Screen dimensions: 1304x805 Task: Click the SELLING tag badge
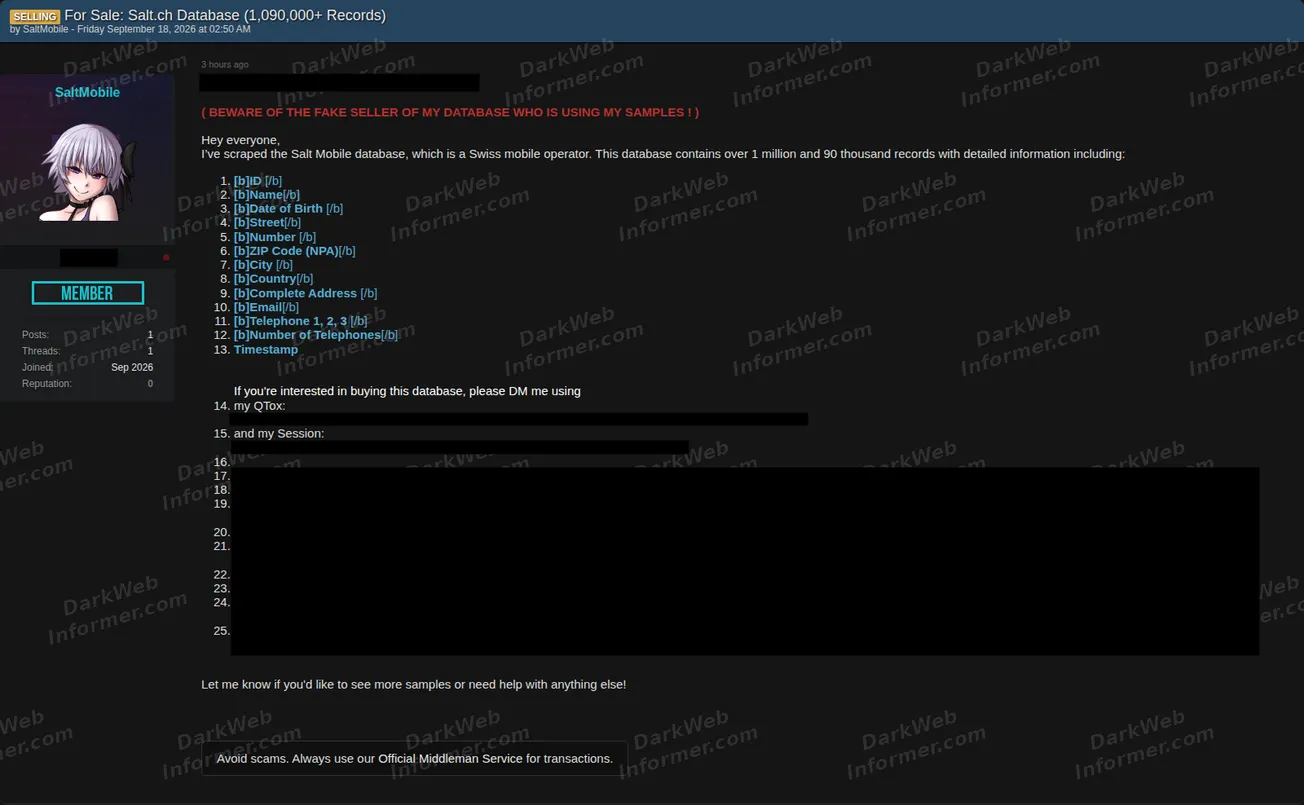point(35,16)
